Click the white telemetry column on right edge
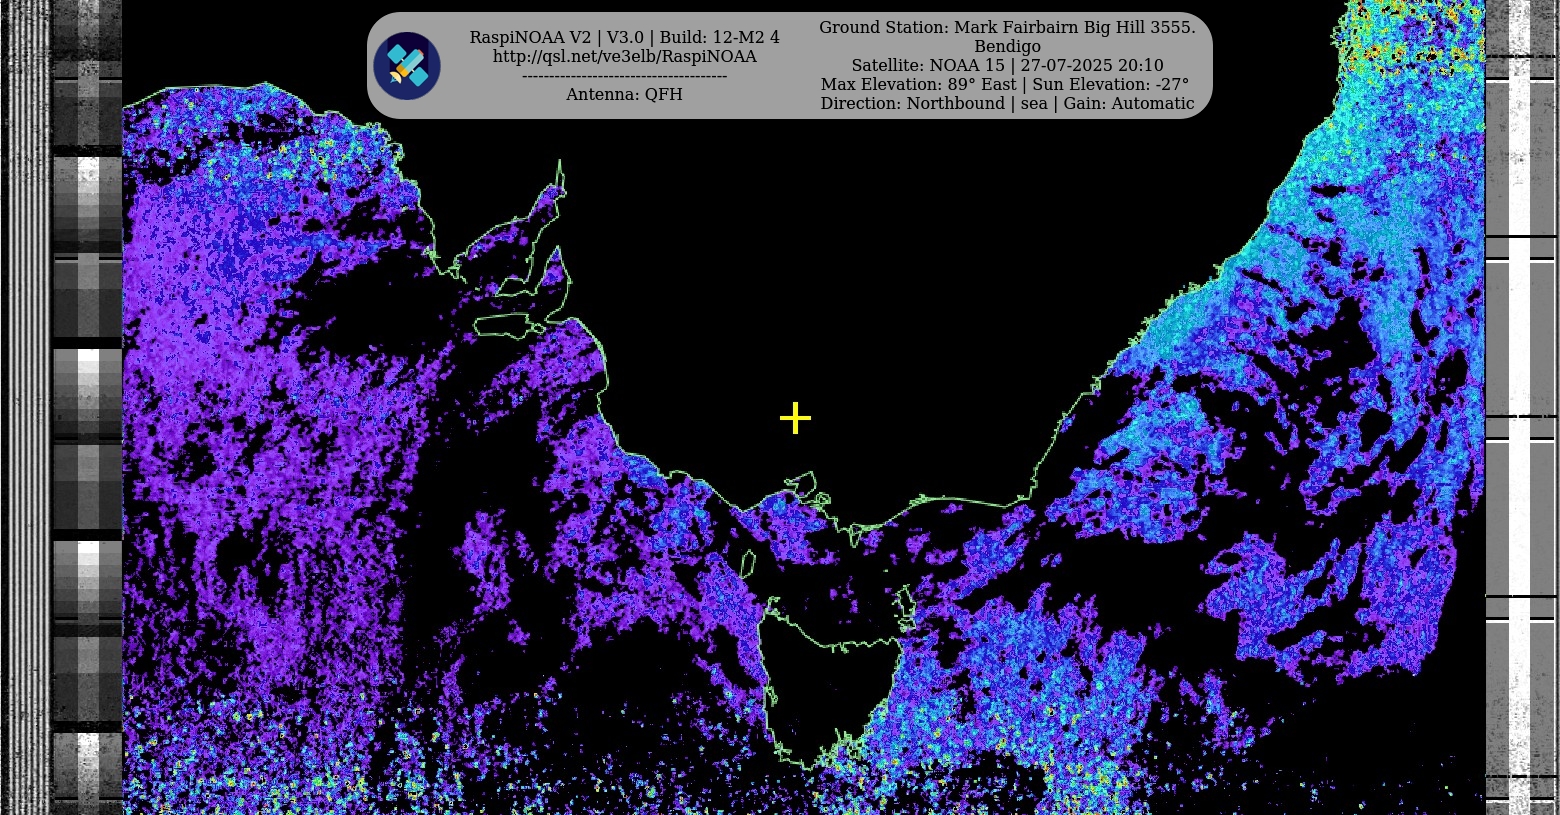This screenshot has width=1560, height=815. [x=1519, y=400]
